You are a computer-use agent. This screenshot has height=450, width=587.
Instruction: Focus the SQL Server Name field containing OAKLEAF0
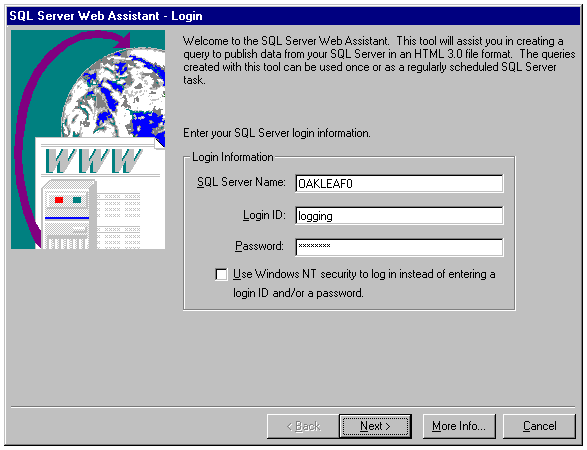(399, 184)
